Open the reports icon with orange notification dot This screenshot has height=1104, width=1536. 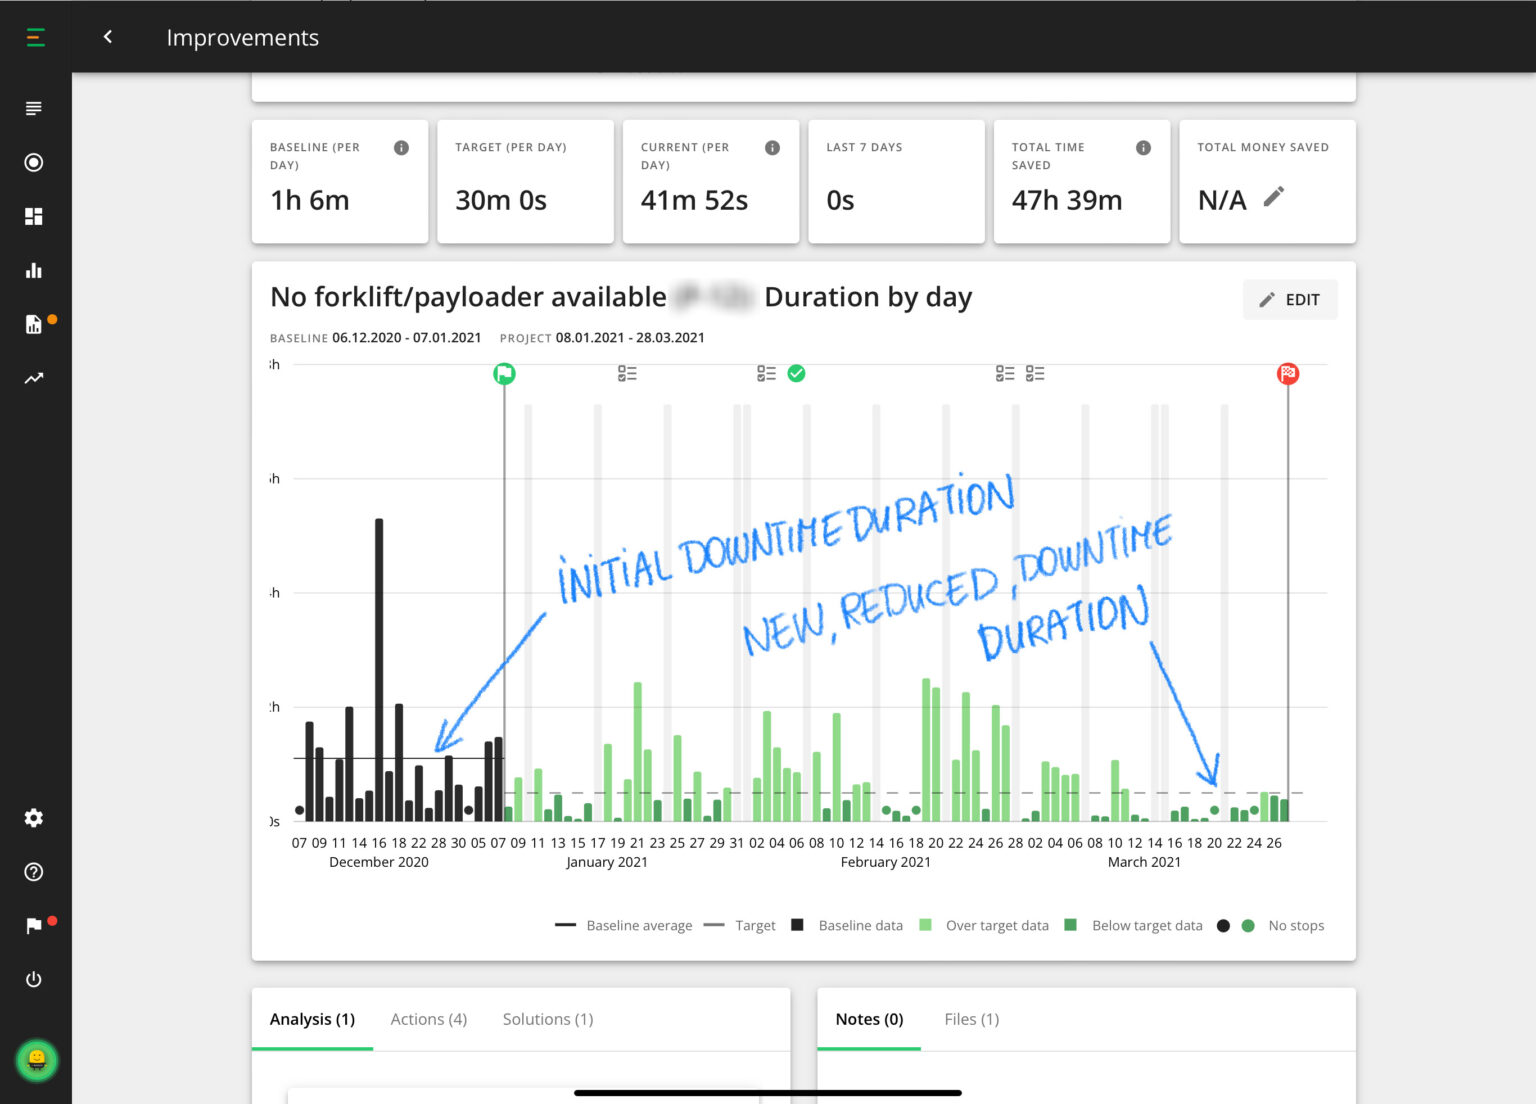(34, 324)
